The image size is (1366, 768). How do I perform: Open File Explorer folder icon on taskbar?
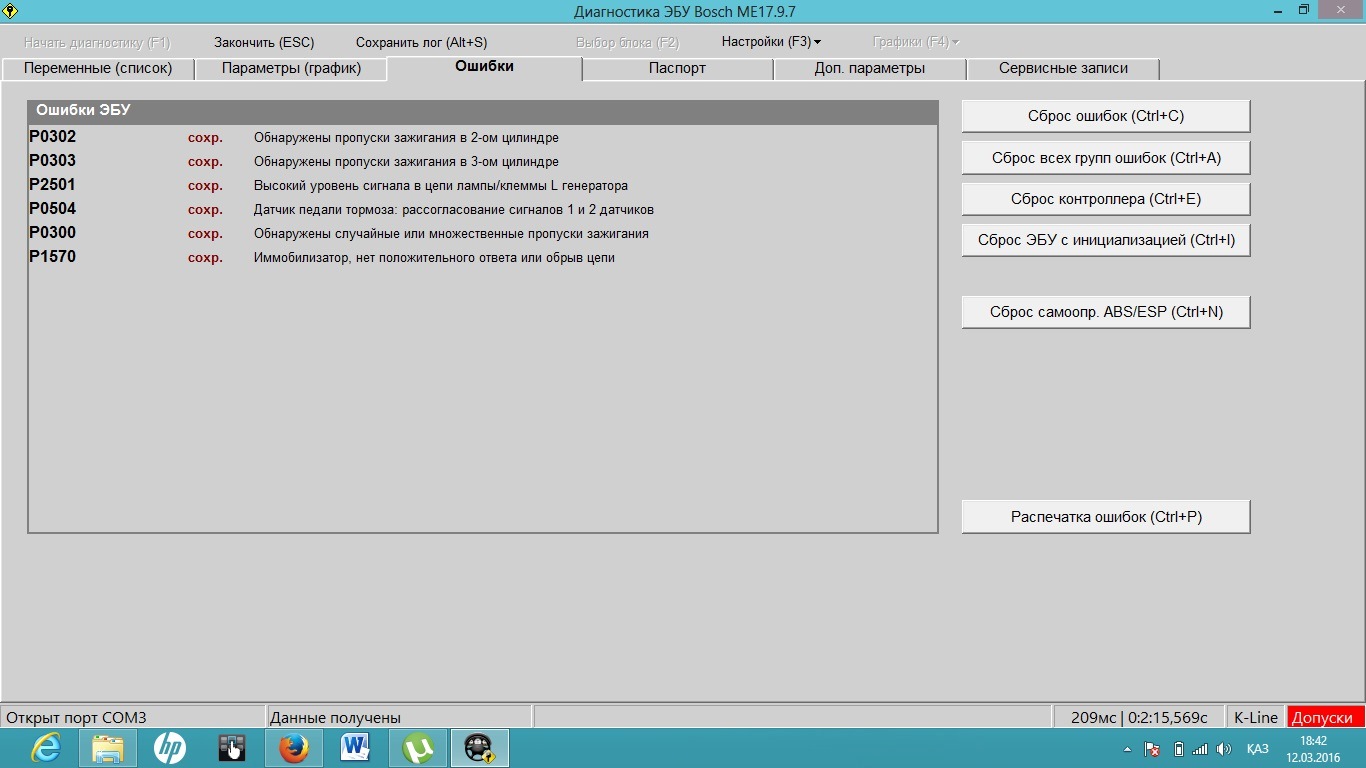point(108,748)
